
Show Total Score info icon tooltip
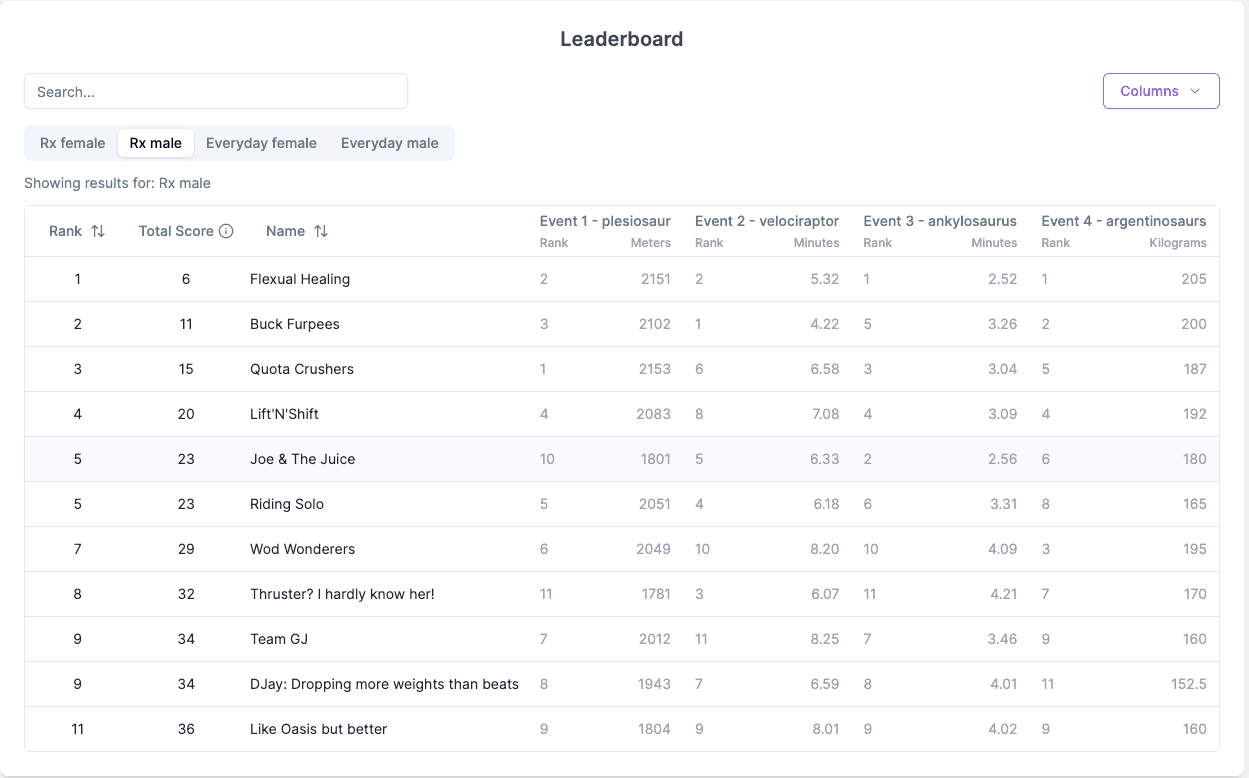[226, 231]
